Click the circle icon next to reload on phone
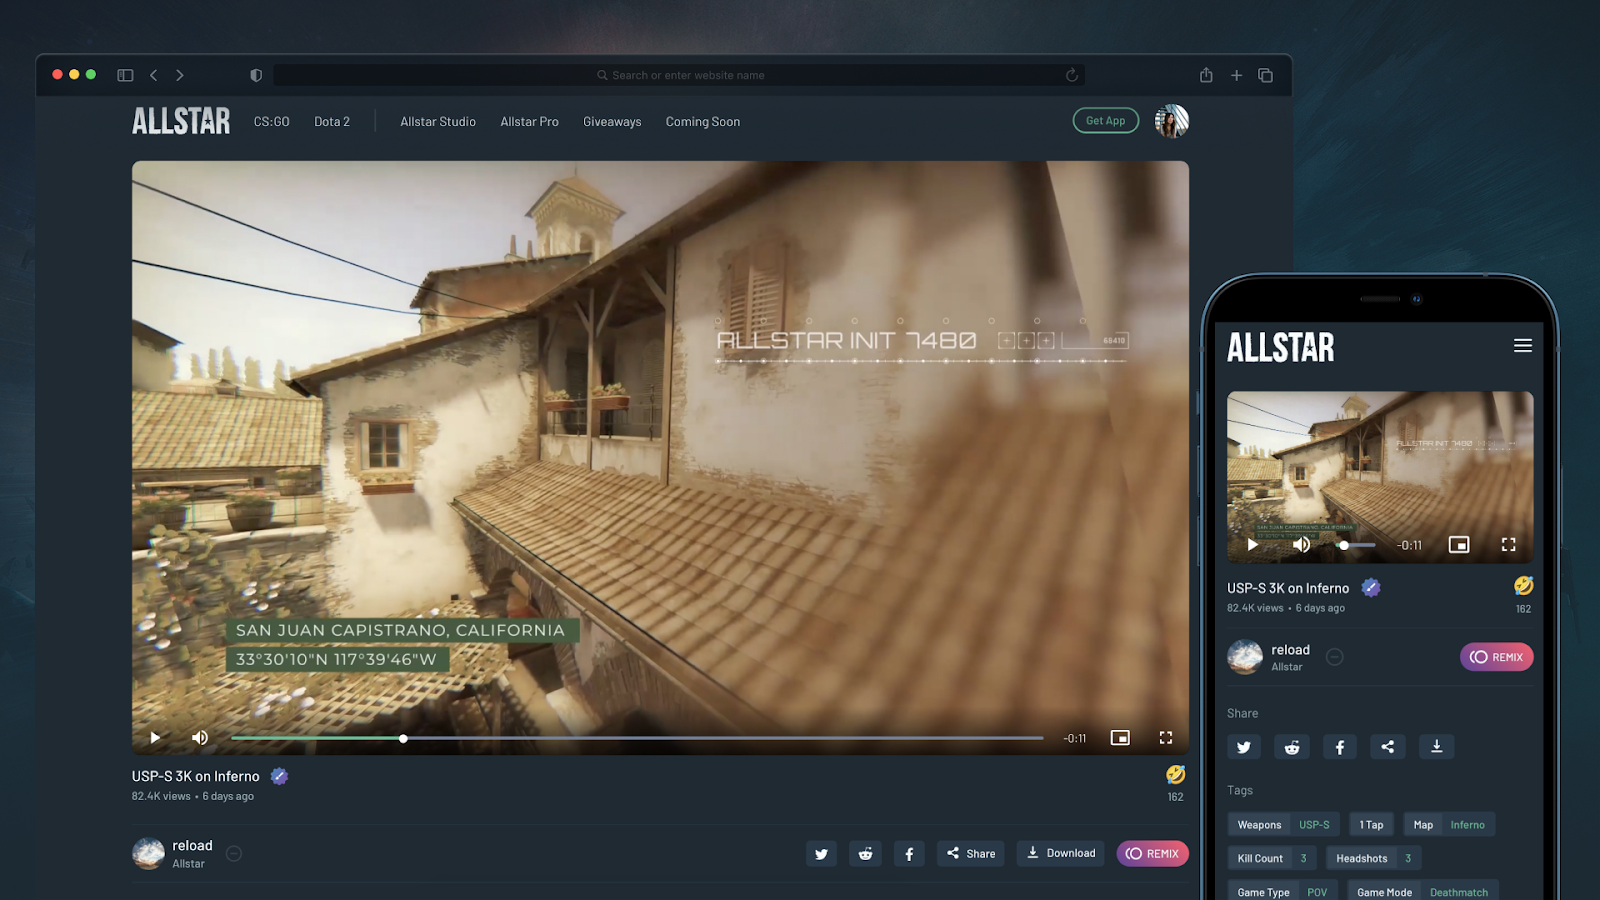The image size is (1600, 900). click(x=1335, y=657)
